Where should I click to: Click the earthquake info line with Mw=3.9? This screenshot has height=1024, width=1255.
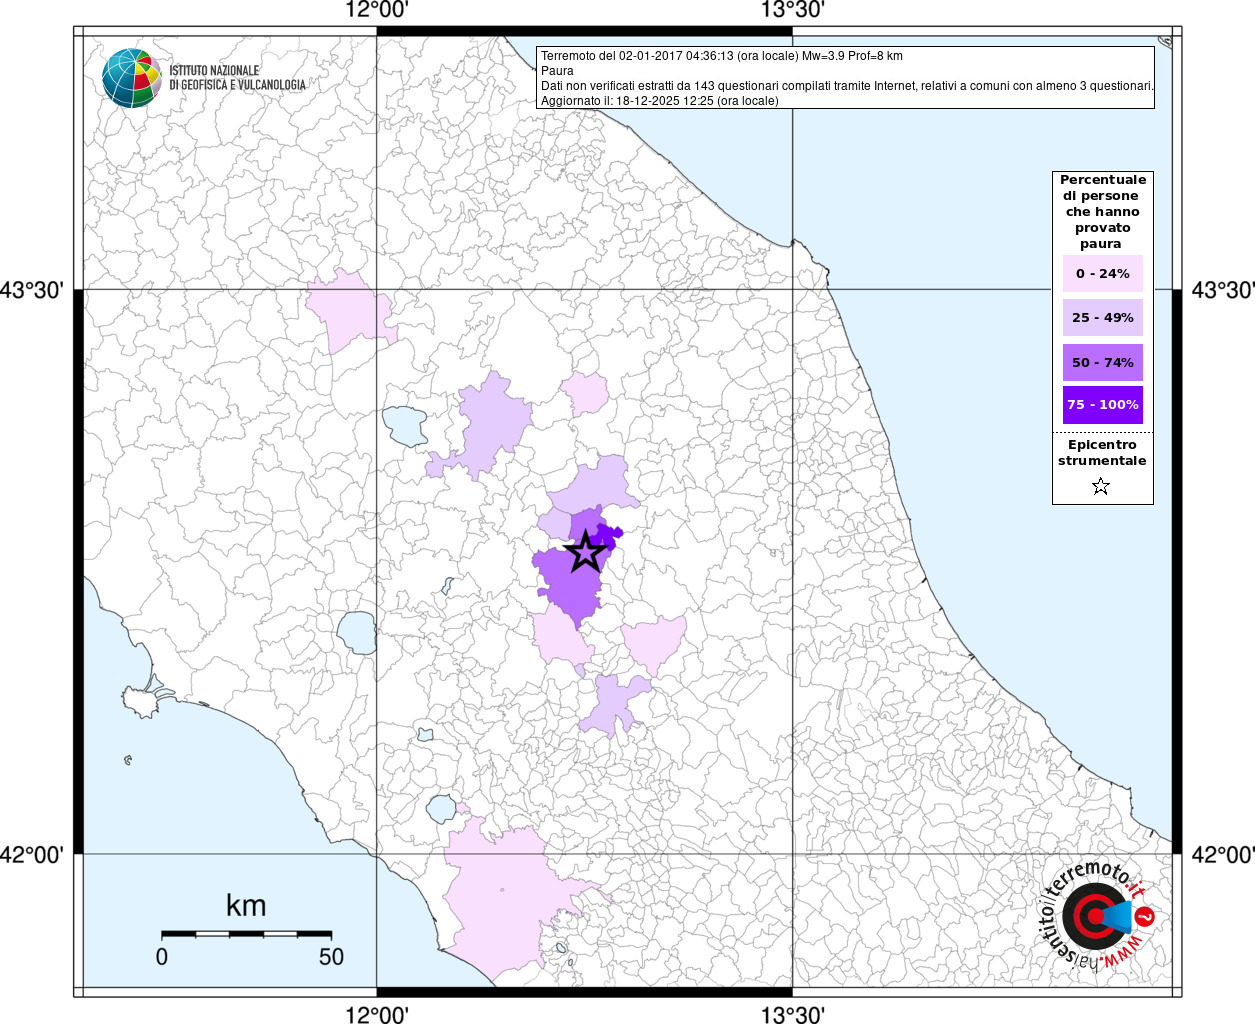(721, 56)
